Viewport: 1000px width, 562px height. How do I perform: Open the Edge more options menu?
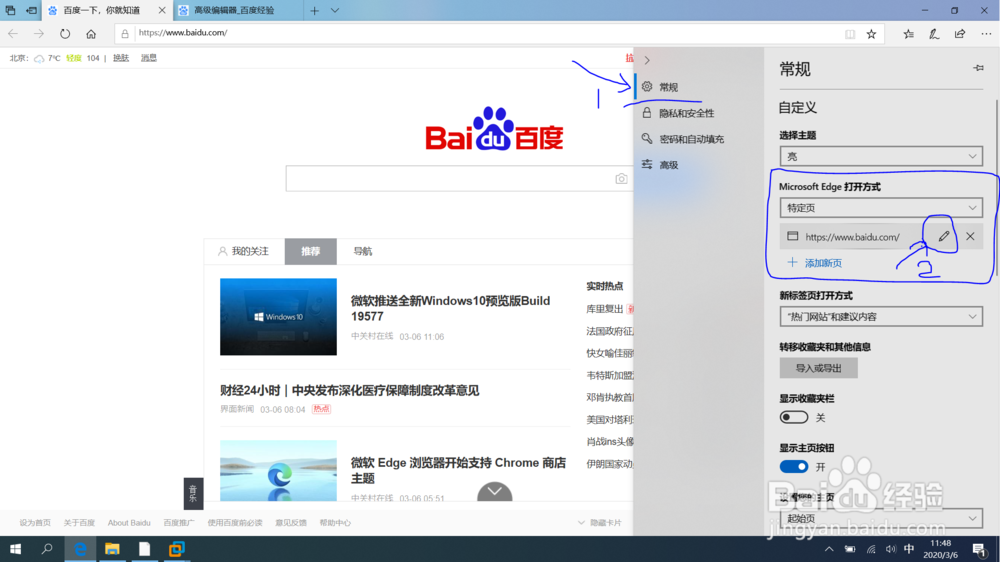986,34
